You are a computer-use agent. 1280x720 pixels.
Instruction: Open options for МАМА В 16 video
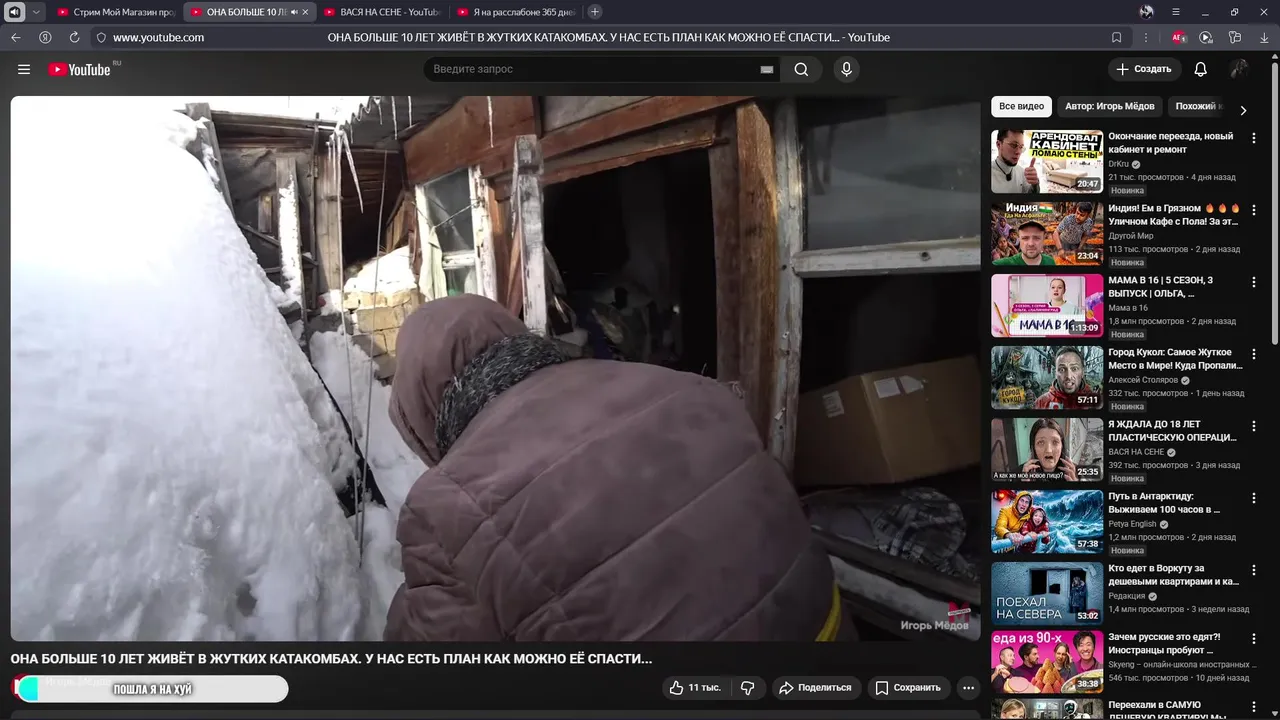click(1254, 282)
